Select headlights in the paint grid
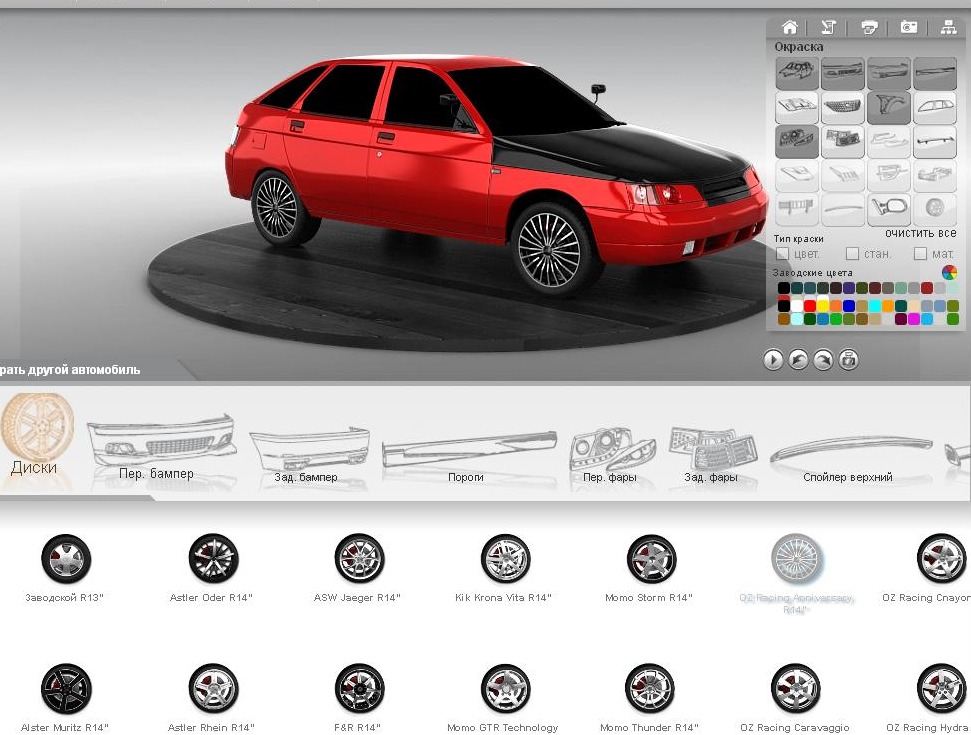 coord(797,142)
